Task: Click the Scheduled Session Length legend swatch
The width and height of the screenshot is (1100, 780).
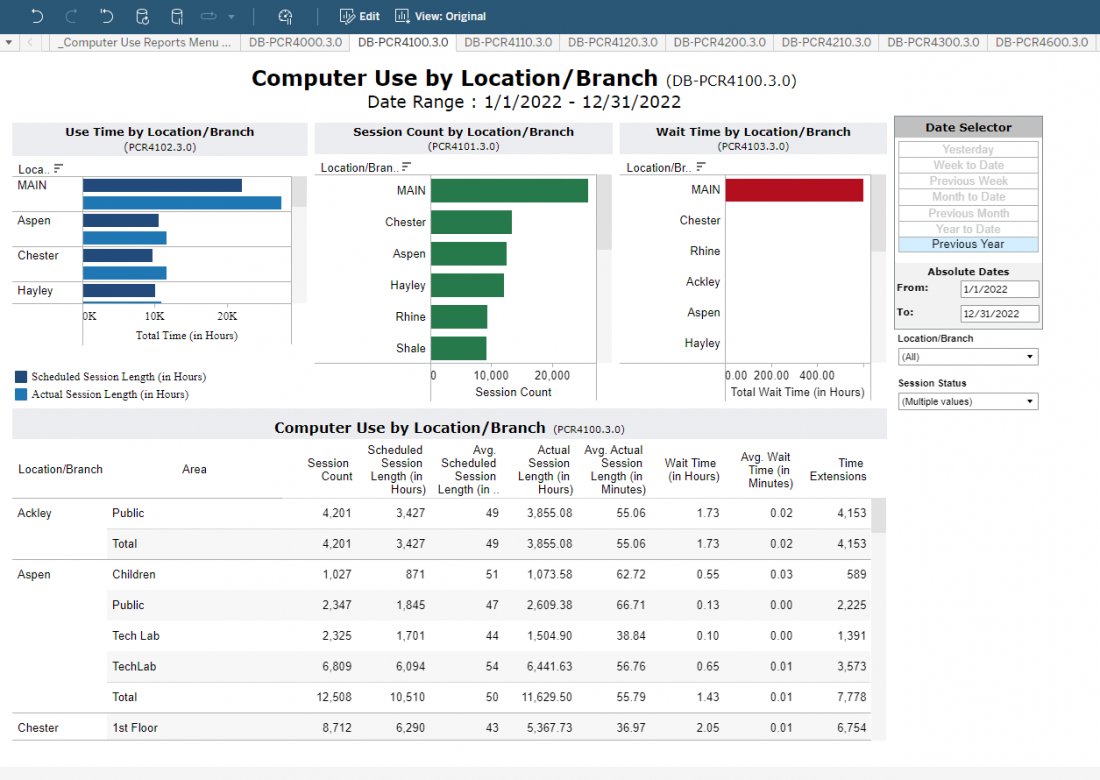Action: click(x=21, y=377)
